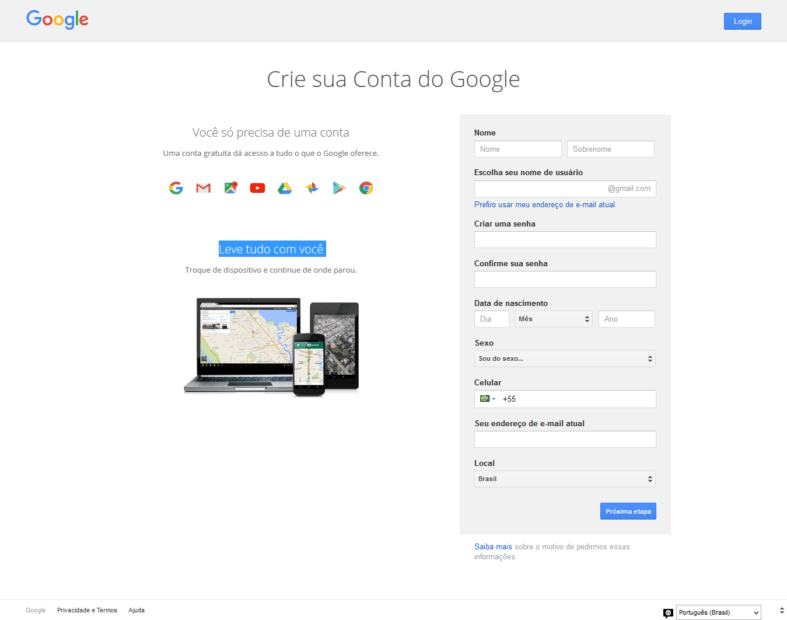Click 'Prefiro usar meu endereço de e-mail atual' link
This screenshot has height=620, width=787.
(545, 204)
